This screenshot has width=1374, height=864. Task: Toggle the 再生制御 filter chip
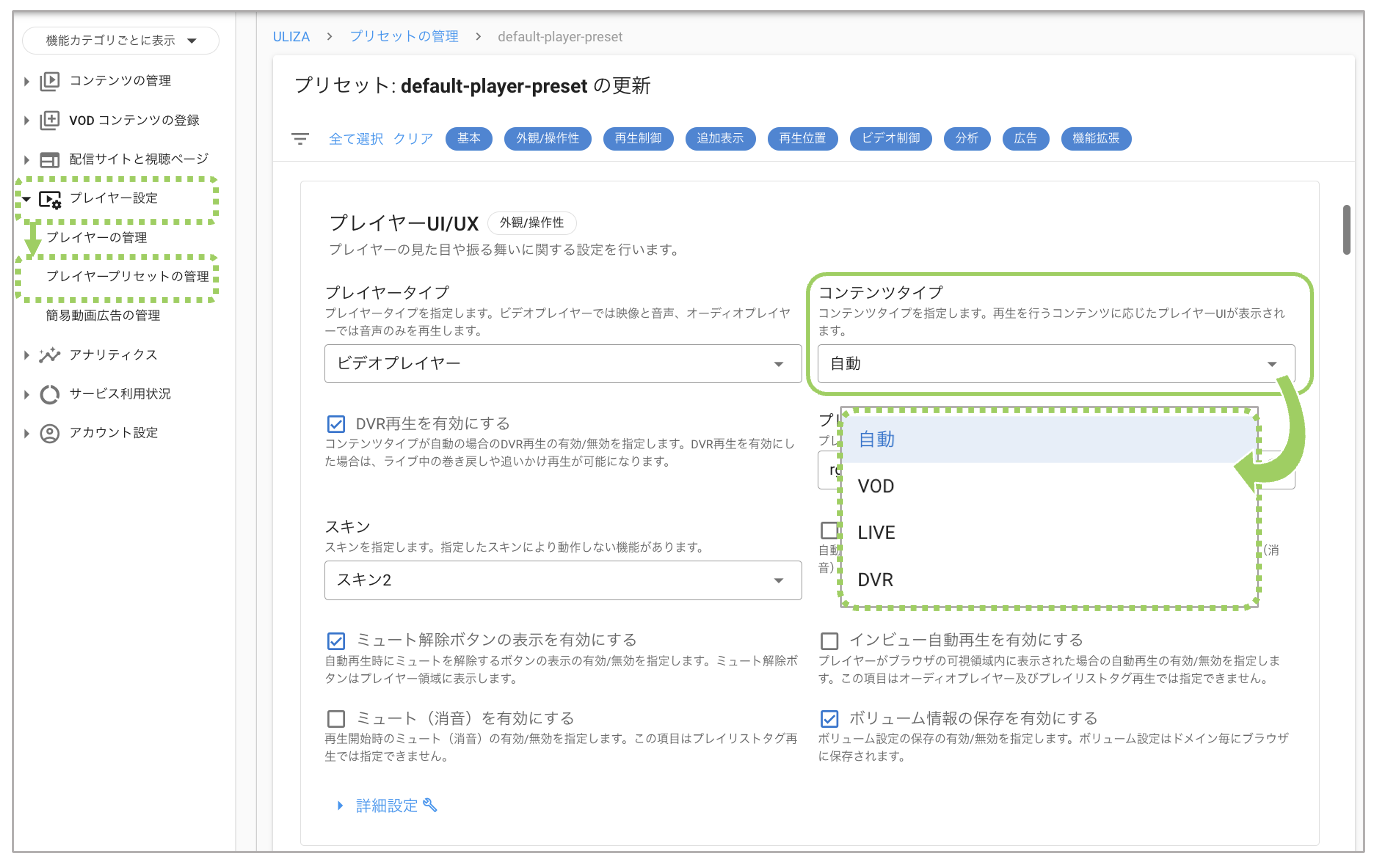pyautogui.click(x=638, y=139)
